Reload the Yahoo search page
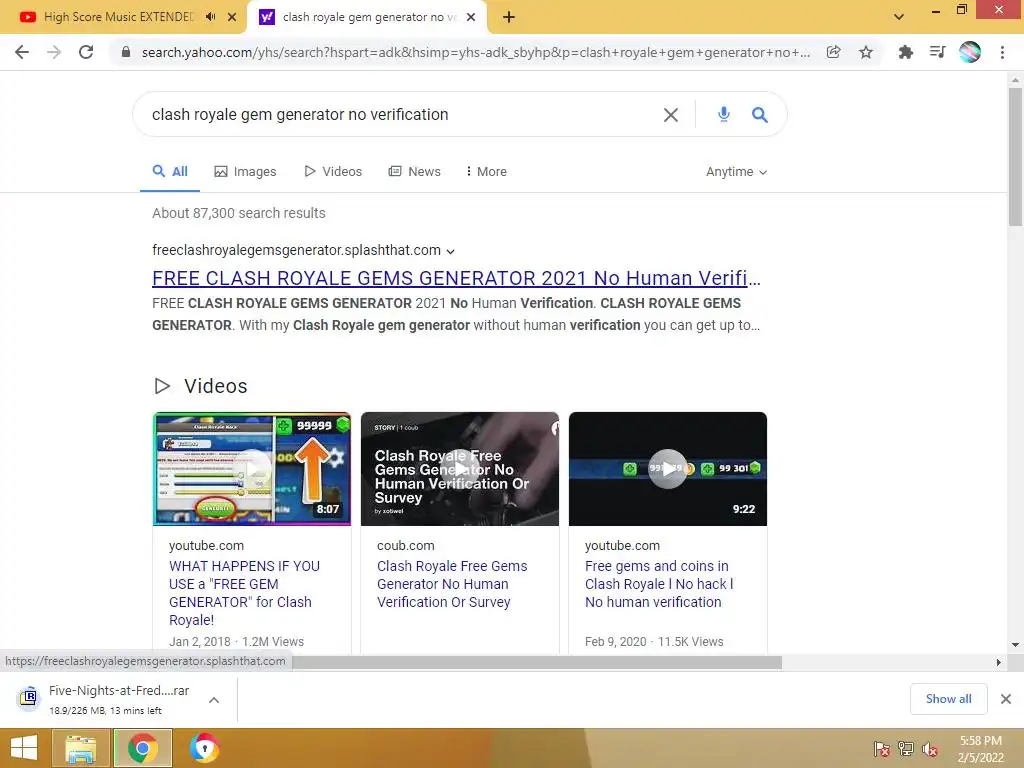The image size is (1024, 768). click(x=86, y=52)
